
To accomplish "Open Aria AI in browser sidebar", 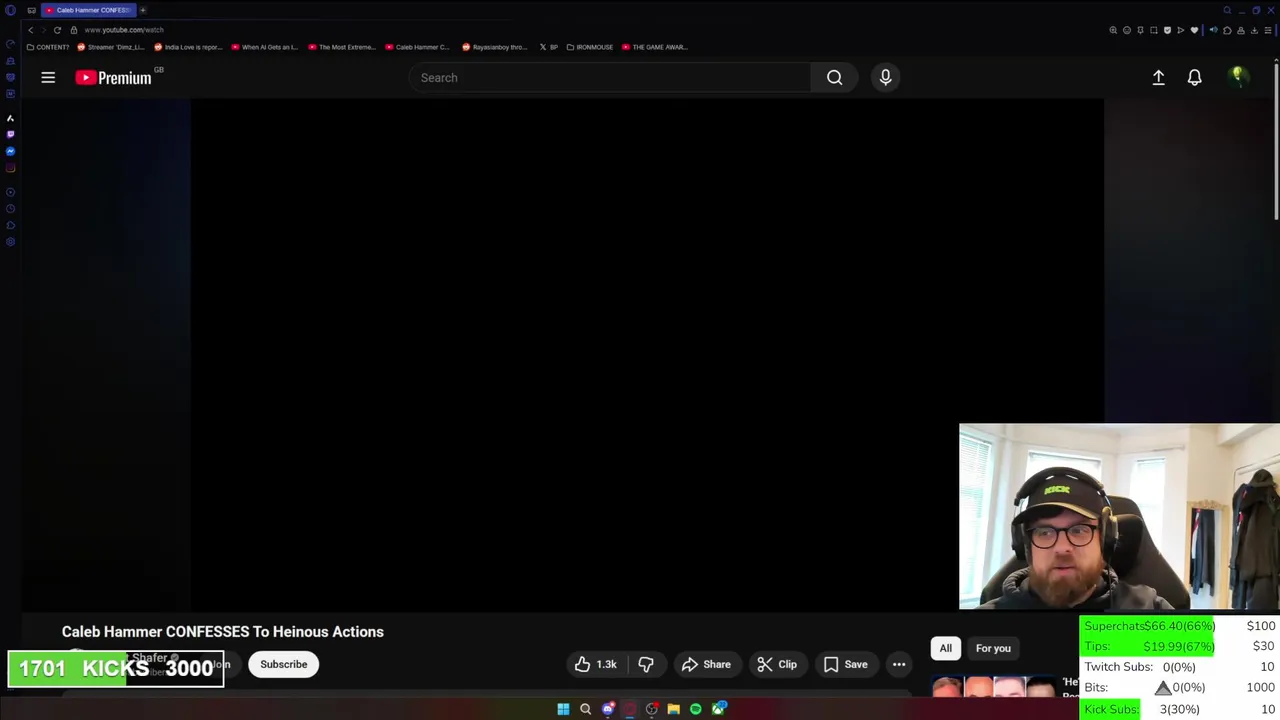I will click(10, 118).
